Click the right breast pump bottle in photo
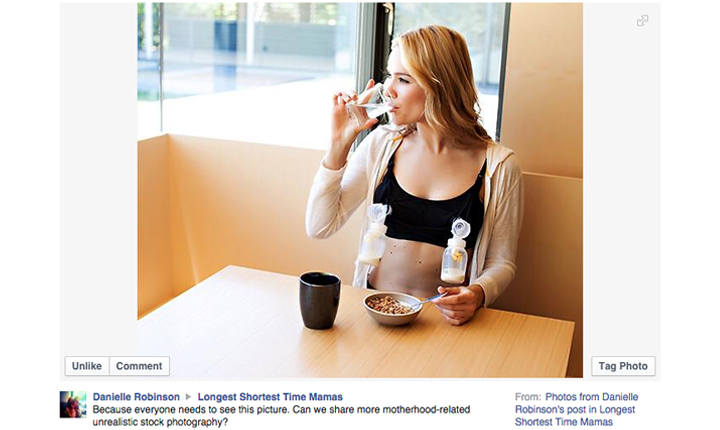This screenshot has height=430, width=720. (455, 252)
